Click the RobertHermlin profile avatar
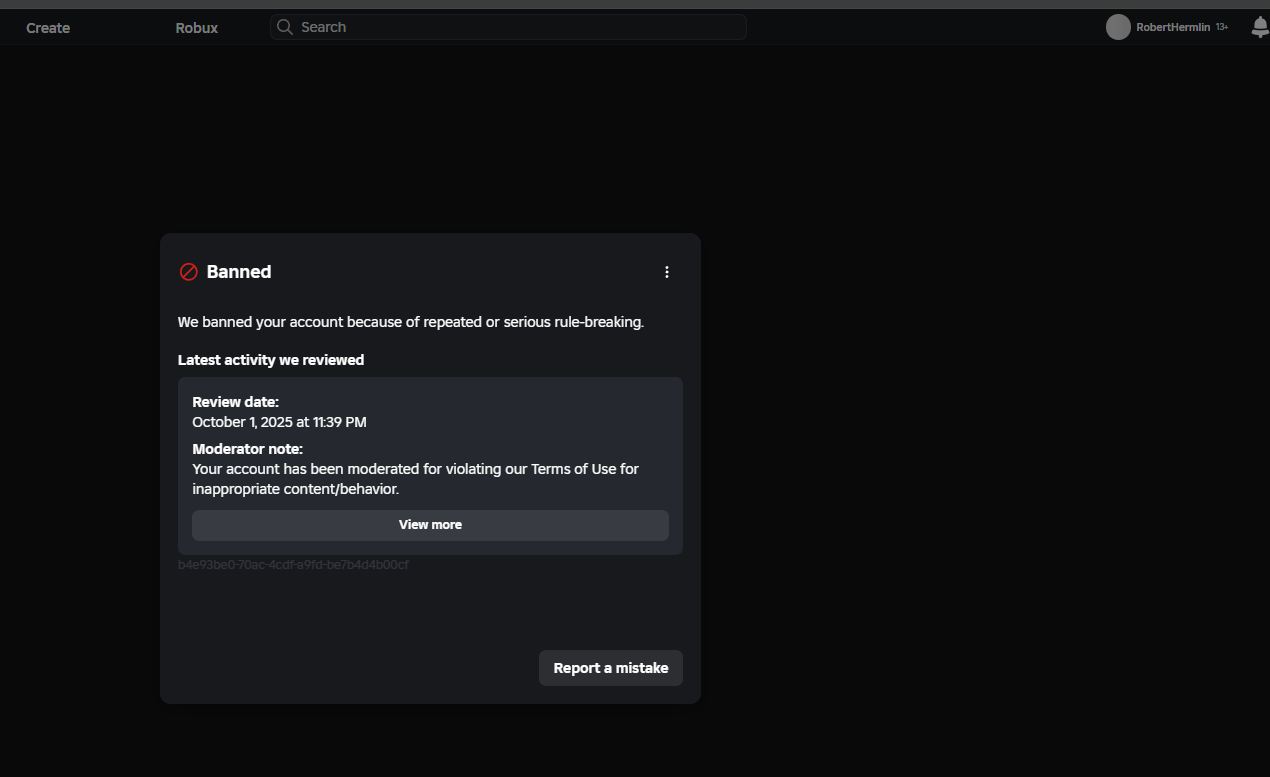The image size is (1270, 777). point(1118,27)
